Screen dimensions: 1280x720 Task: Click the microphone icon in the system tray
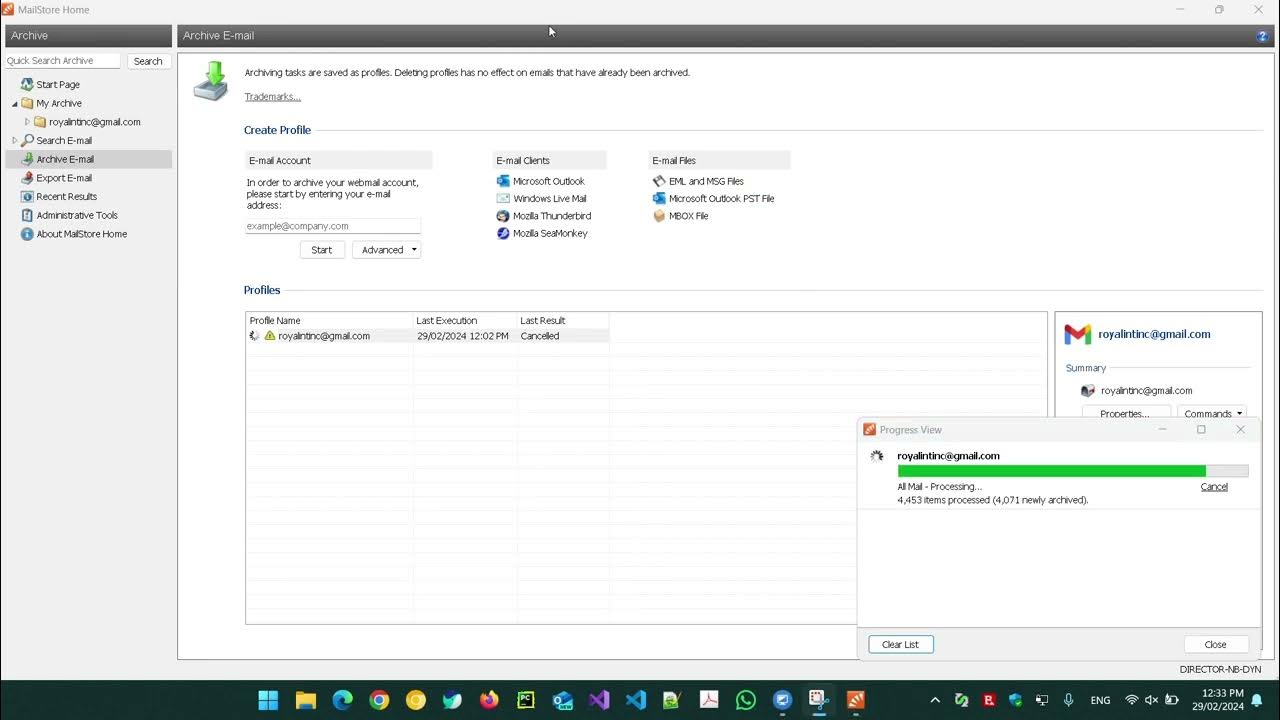tap(1069, 700)
